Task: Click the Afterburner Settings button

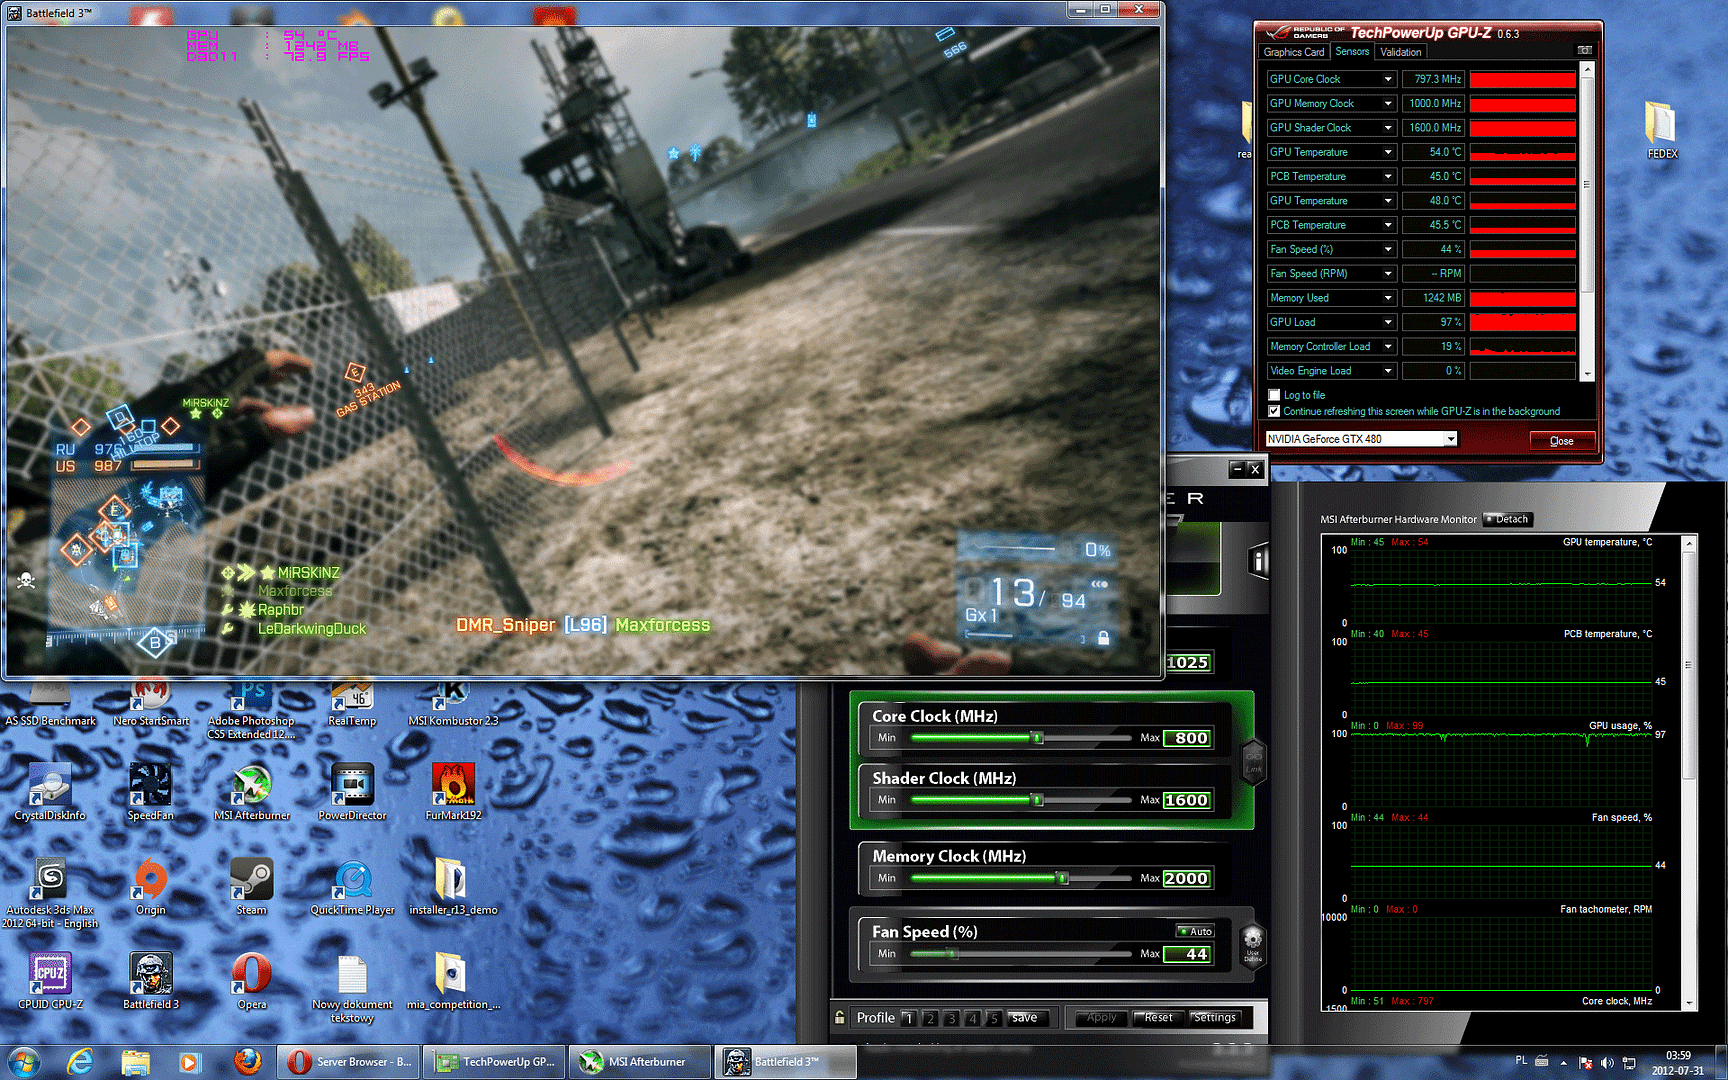Action: 1214,1017
